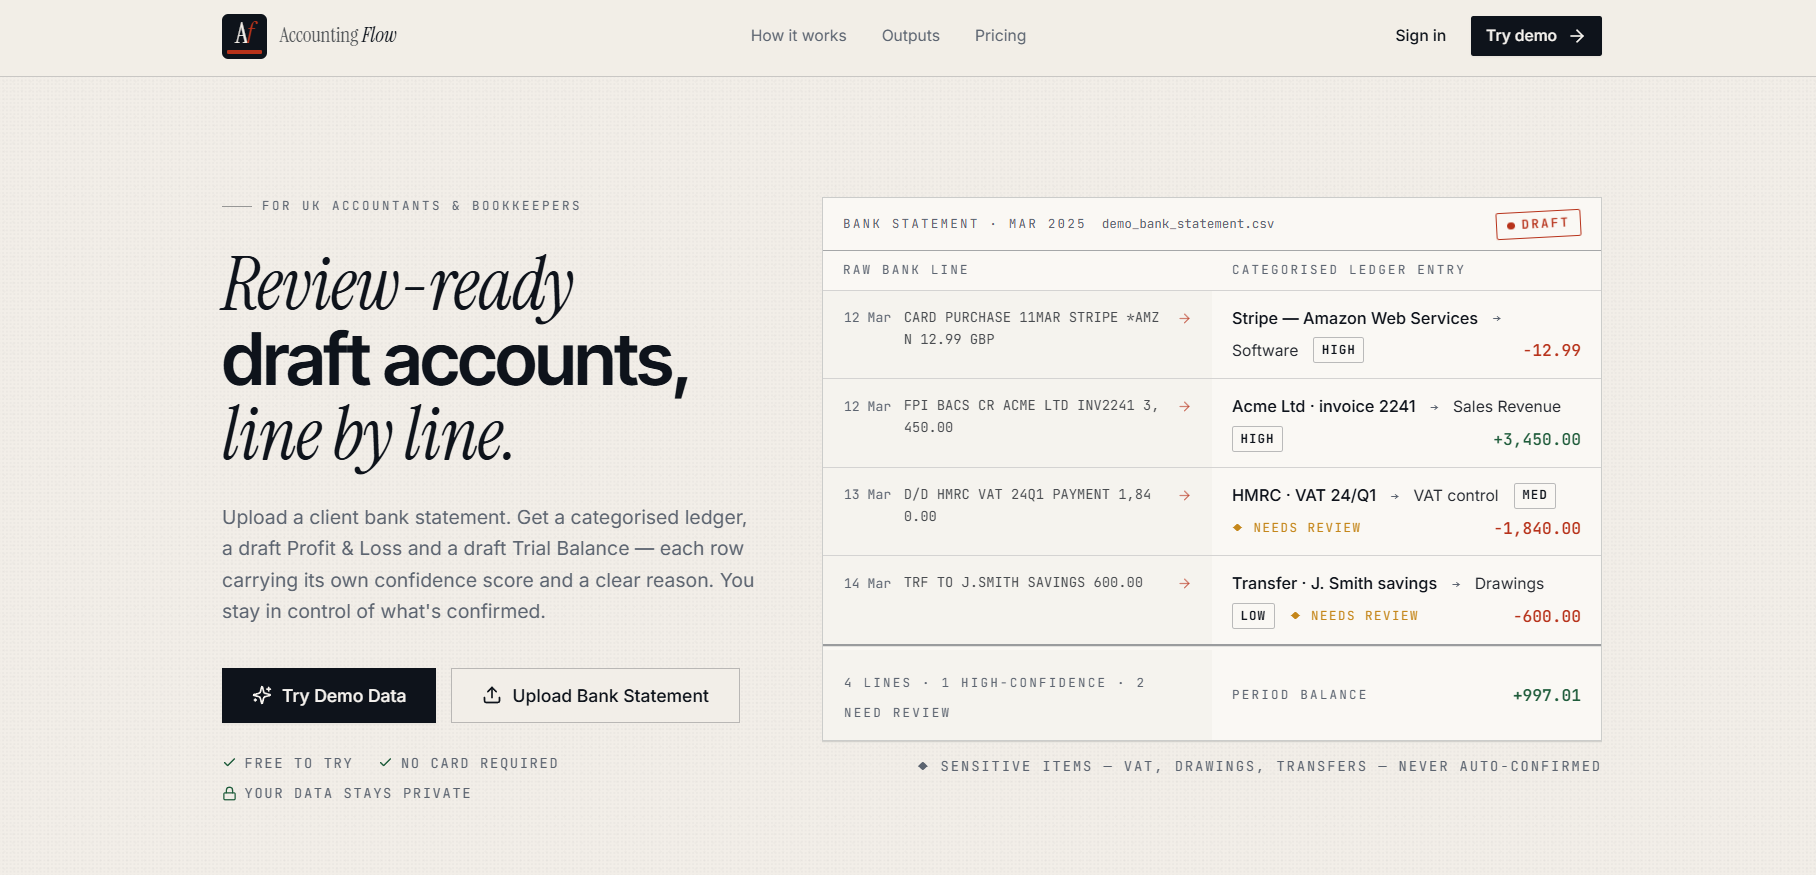Click the -600.00 amount
1816x875 pixels.
1547,616
